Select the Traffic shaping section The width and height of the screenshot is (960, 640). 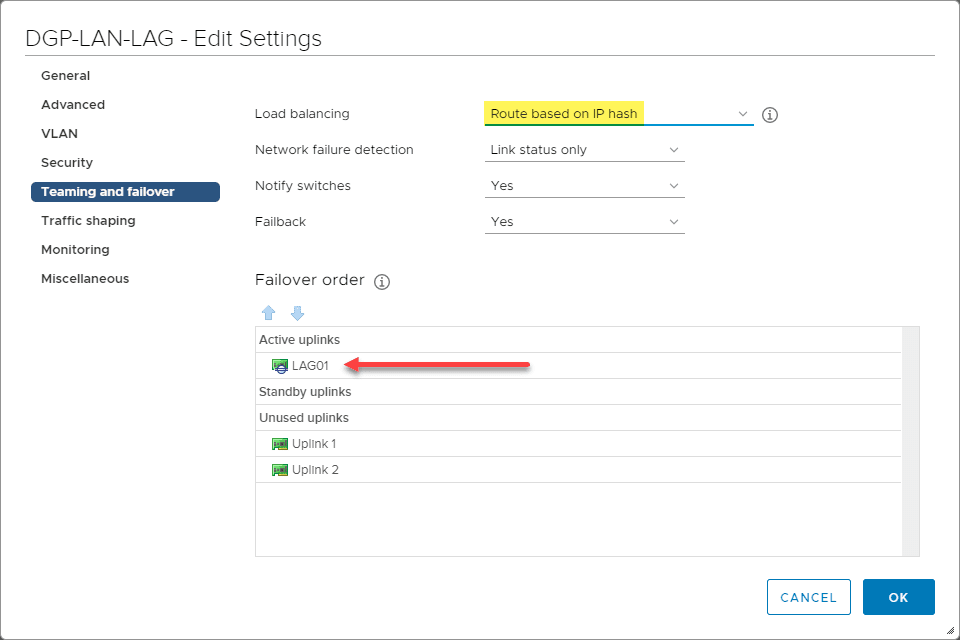coord(88,221)
